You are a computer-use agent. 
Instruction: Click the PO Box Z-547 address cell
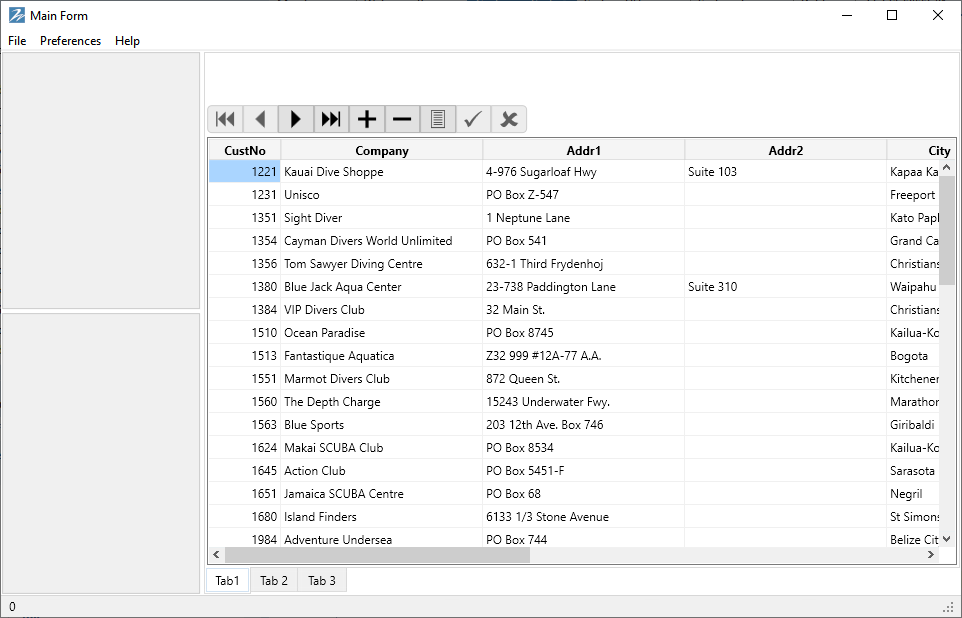(583, 195)
